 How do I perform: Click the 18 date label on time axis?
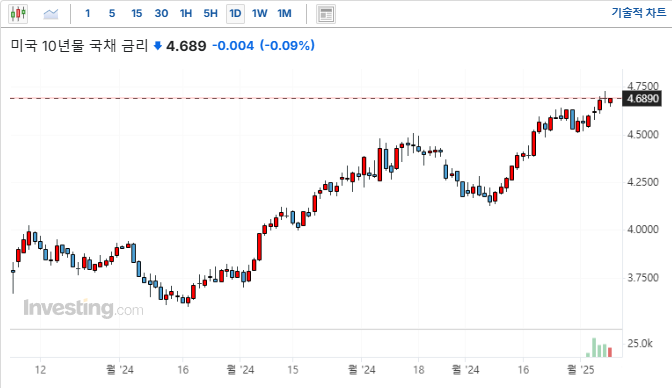pos(418,370)
